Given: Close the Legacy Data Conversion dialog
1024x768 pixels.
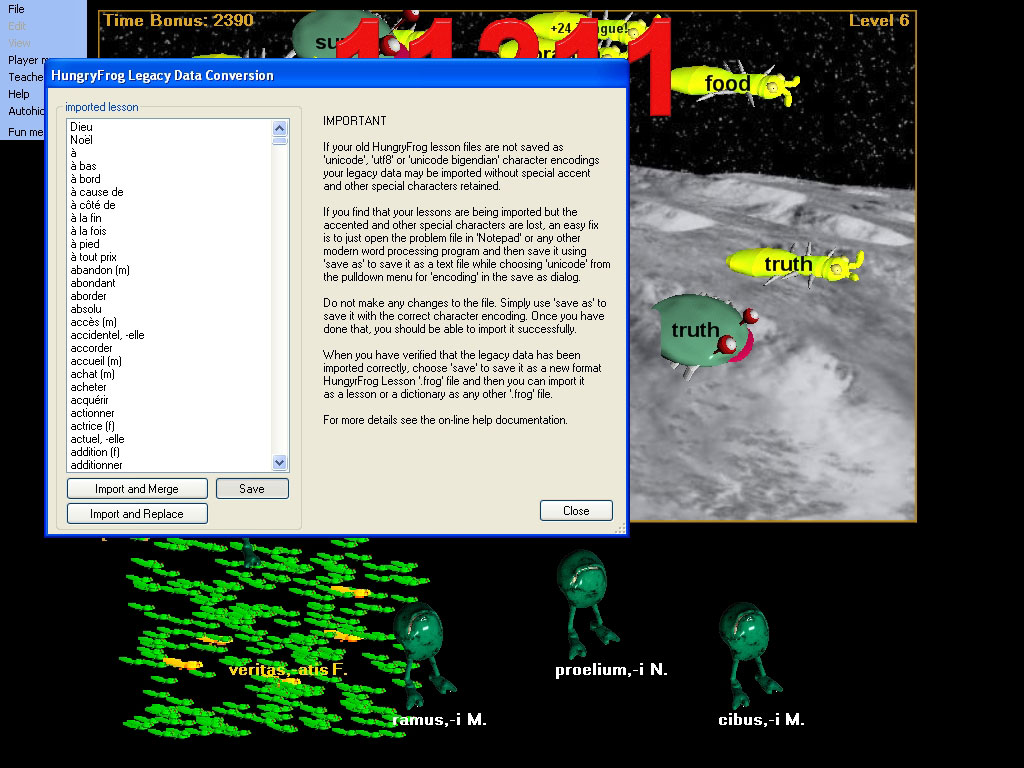Looking at the screenshot, I should 576,511.
